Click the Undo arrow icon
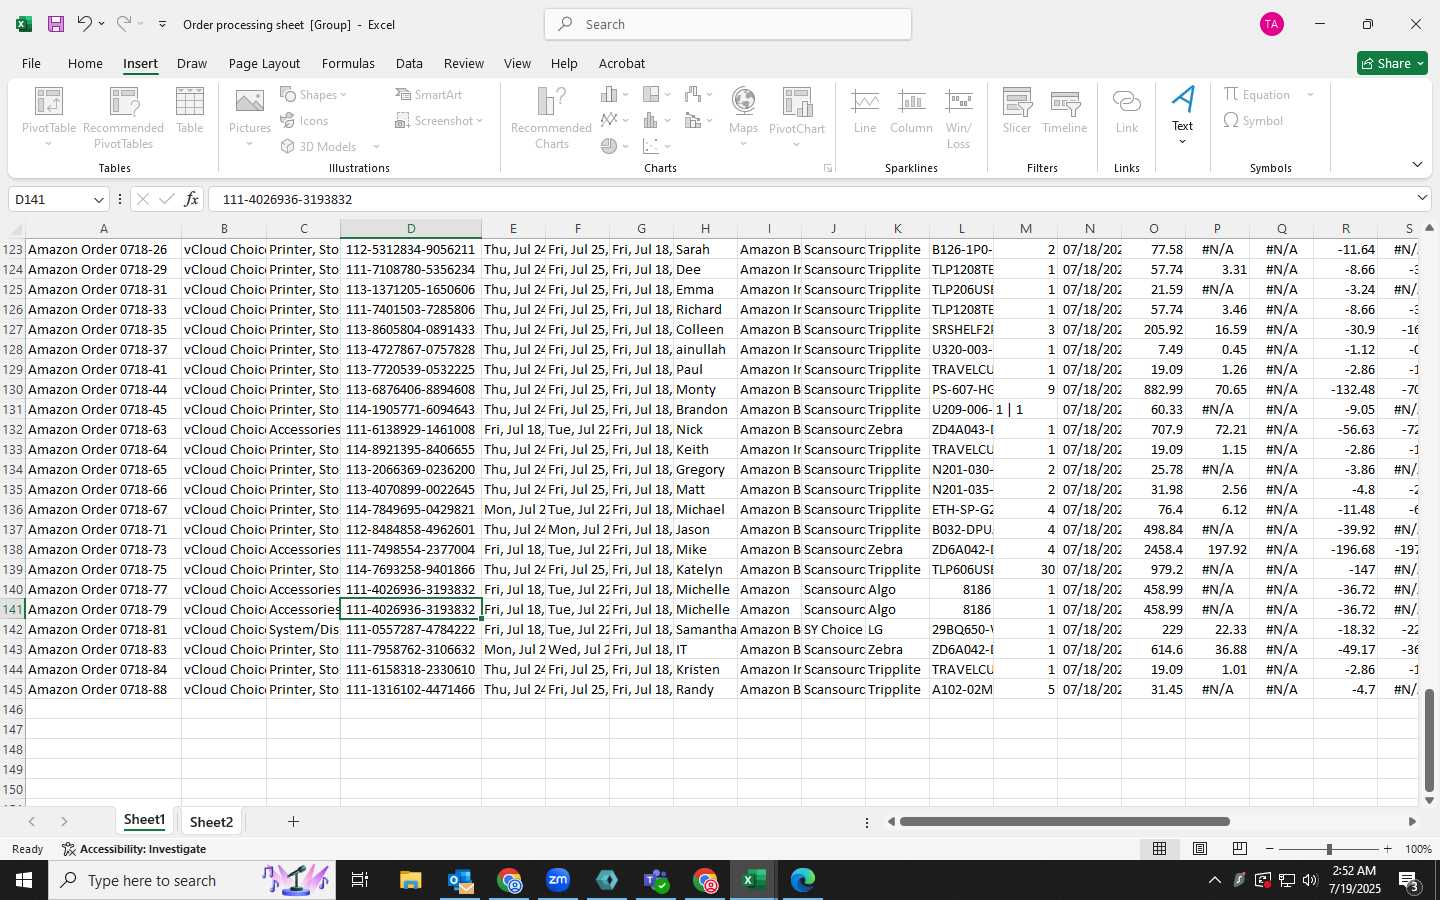1440x900 pixels. (x=85, y=24)
